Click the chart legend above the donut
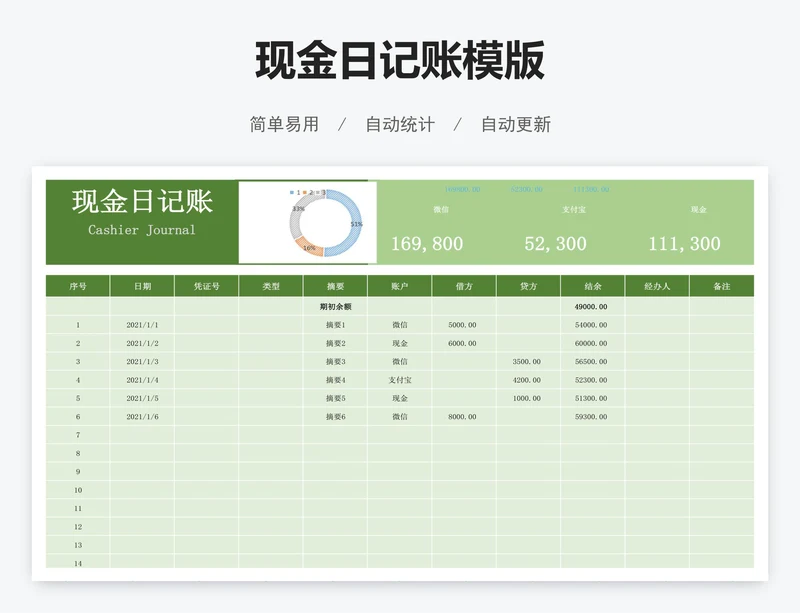Screen dimensions: 800x613 [307, 192]
